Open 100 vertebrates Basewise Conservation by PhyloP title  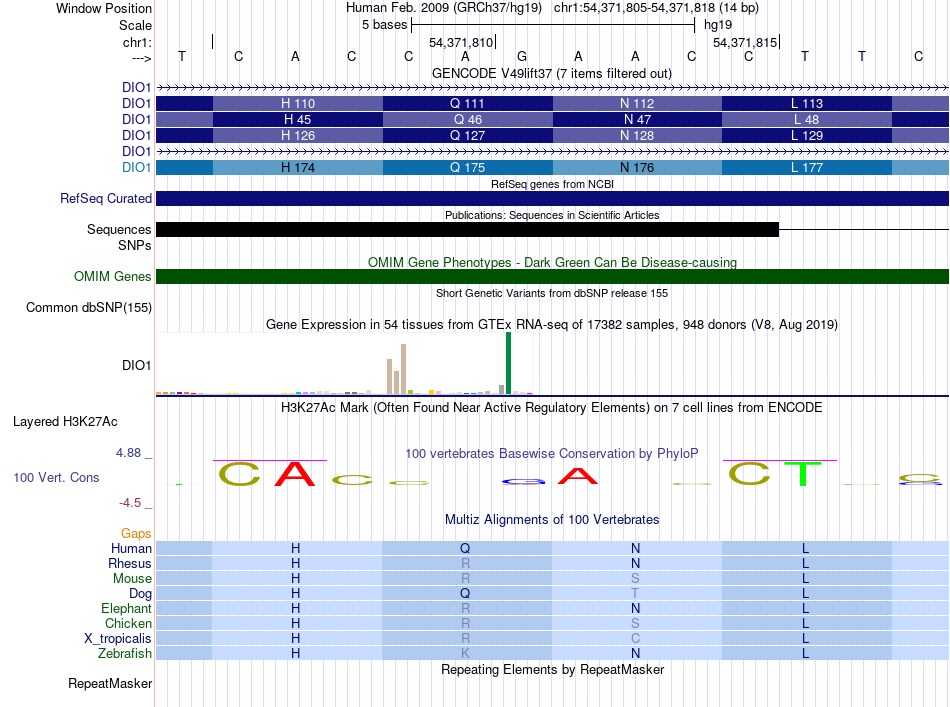tap(551, 454)
